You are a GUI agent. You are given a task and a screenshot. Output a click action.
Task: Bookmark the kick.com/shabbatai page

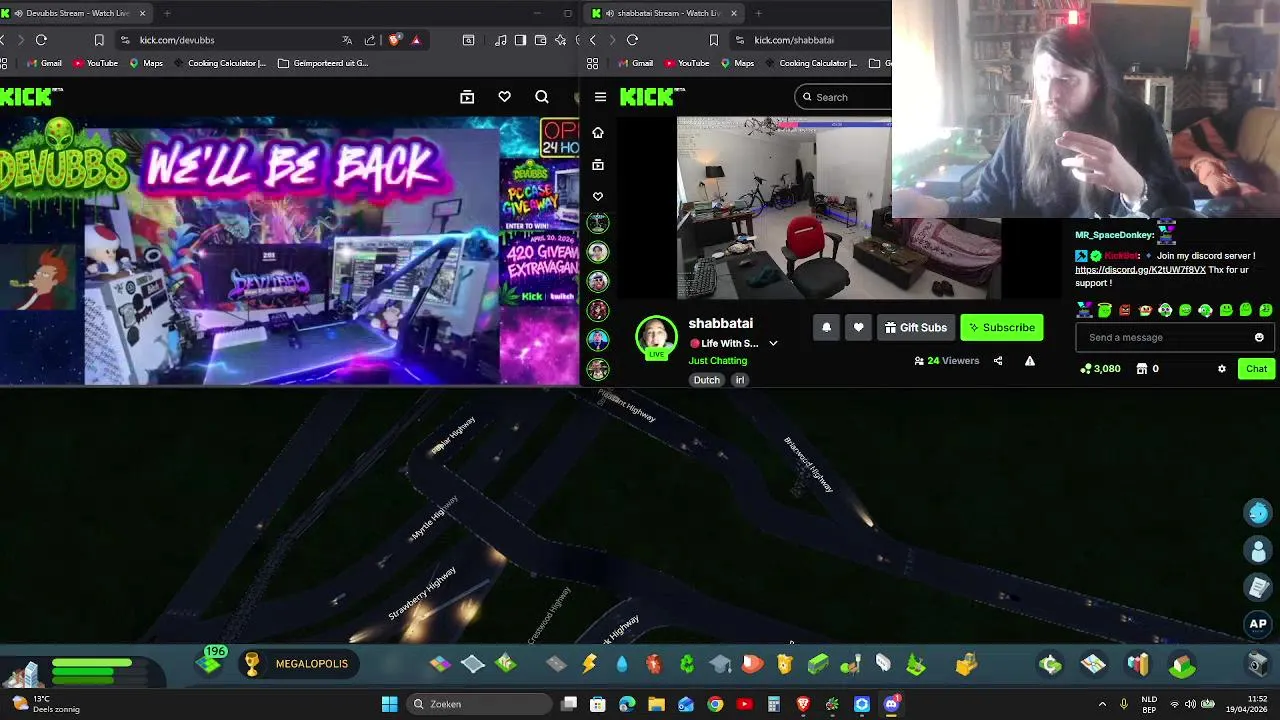point(713,40)
